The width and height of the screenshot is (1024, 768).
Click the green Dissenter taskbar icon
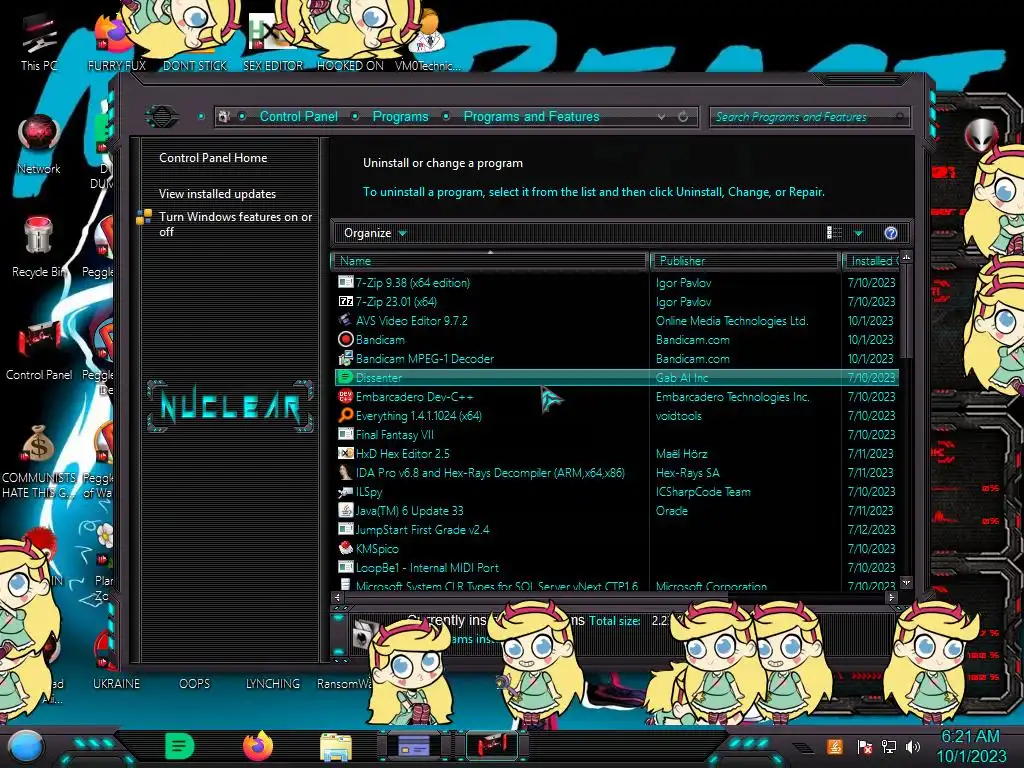pos(180,746)
